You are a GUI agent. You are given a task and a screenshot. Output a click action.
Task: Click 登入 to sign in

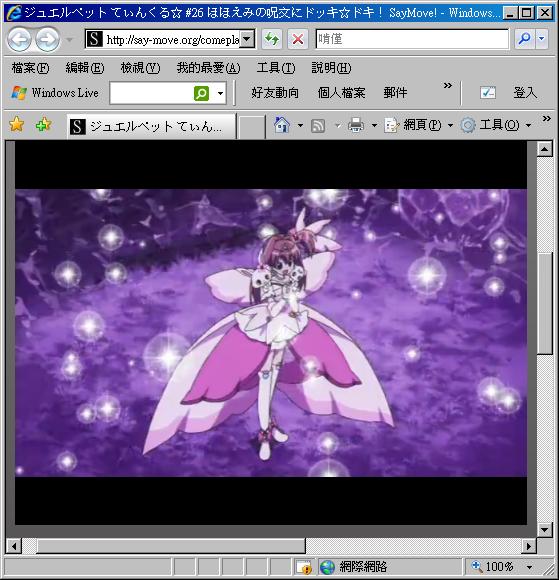(x=525, y=93)
